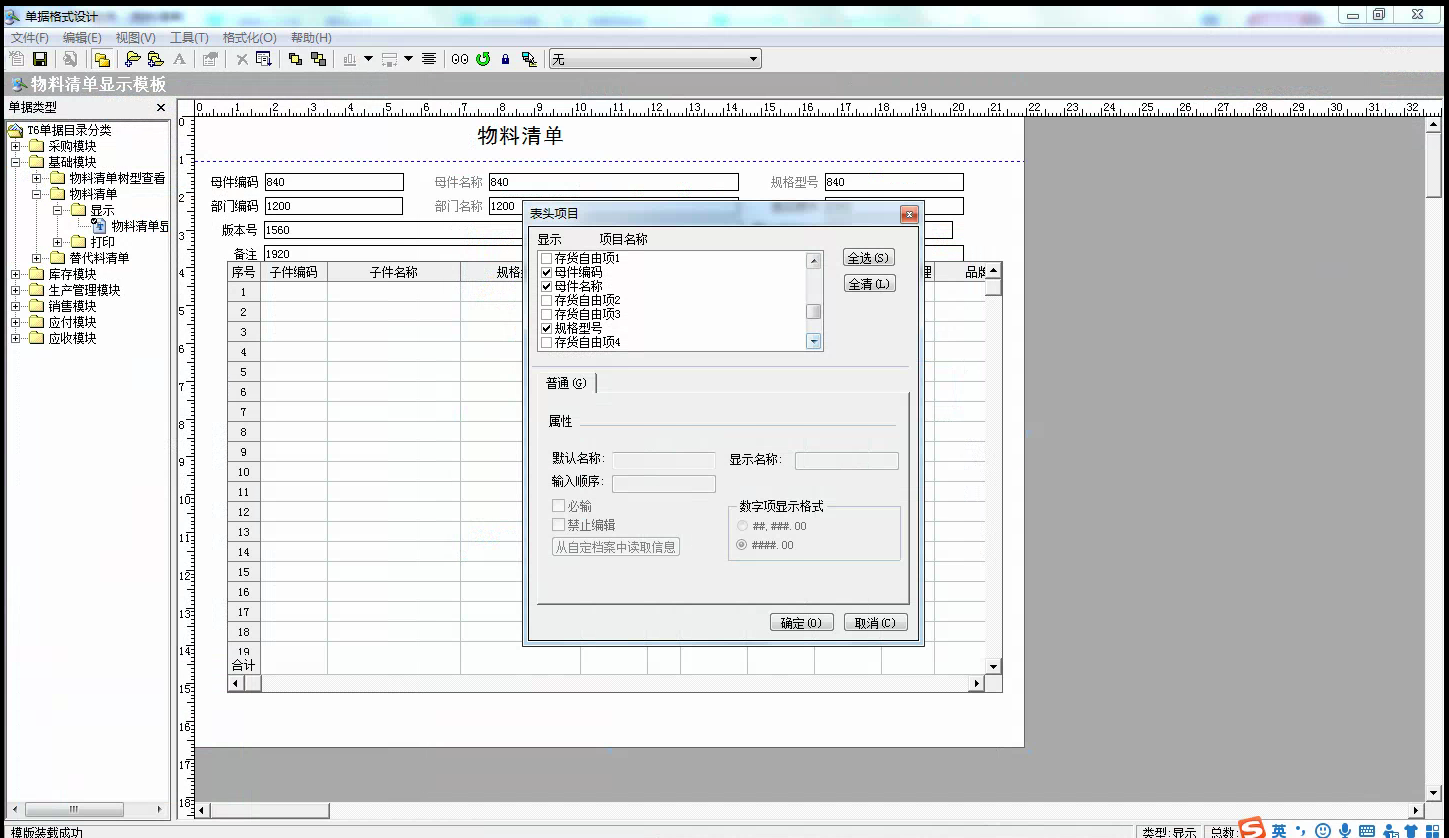Click the send-to-back layer icon
The height and width of the screenshot is (838, 1449).
[319, 59]
